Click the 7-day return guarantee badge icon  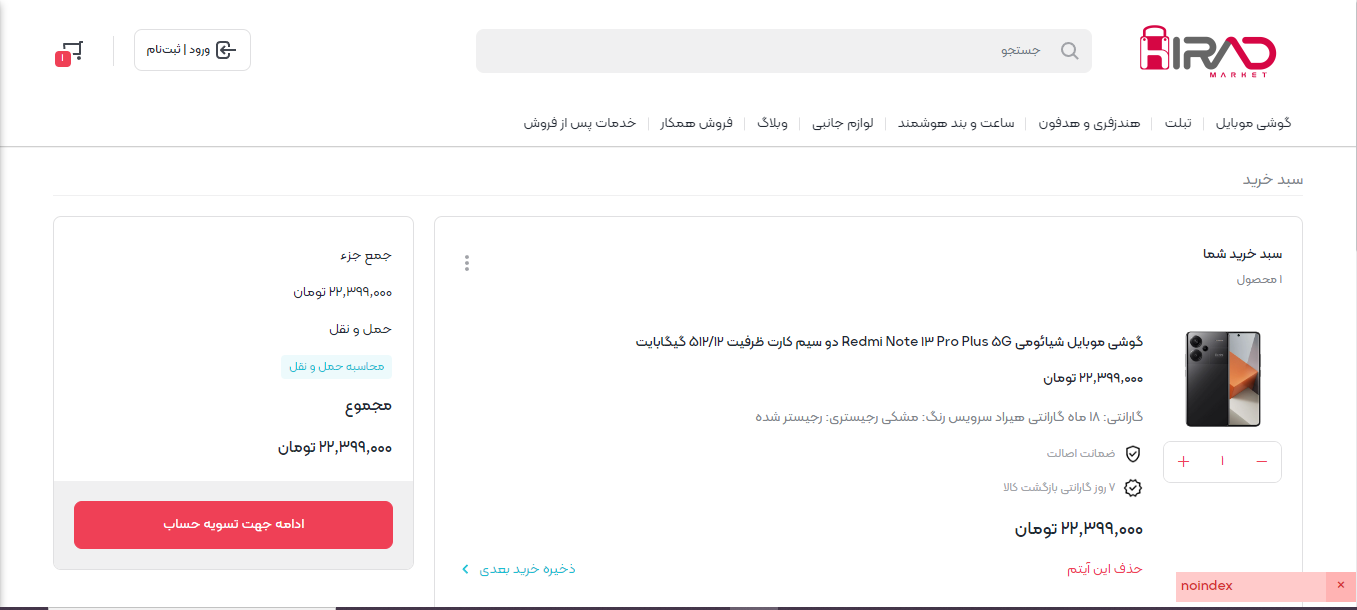pyautogui.click(x=1133, y=488)
